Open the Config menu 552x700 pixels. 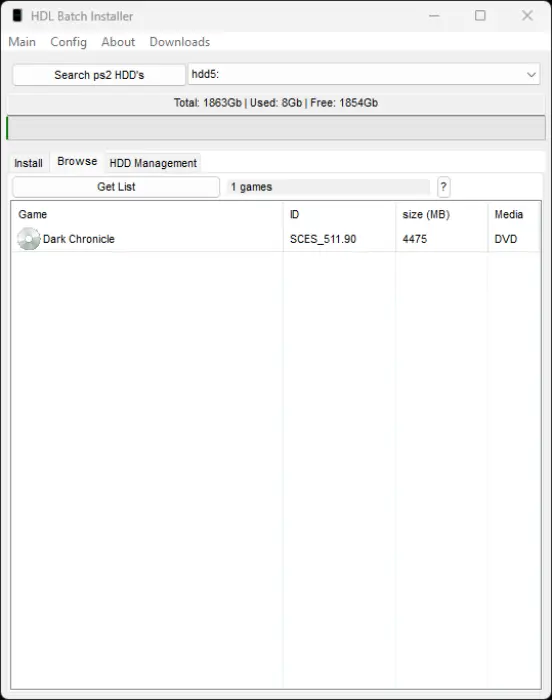pyautogui.click(x=68, y=42)
